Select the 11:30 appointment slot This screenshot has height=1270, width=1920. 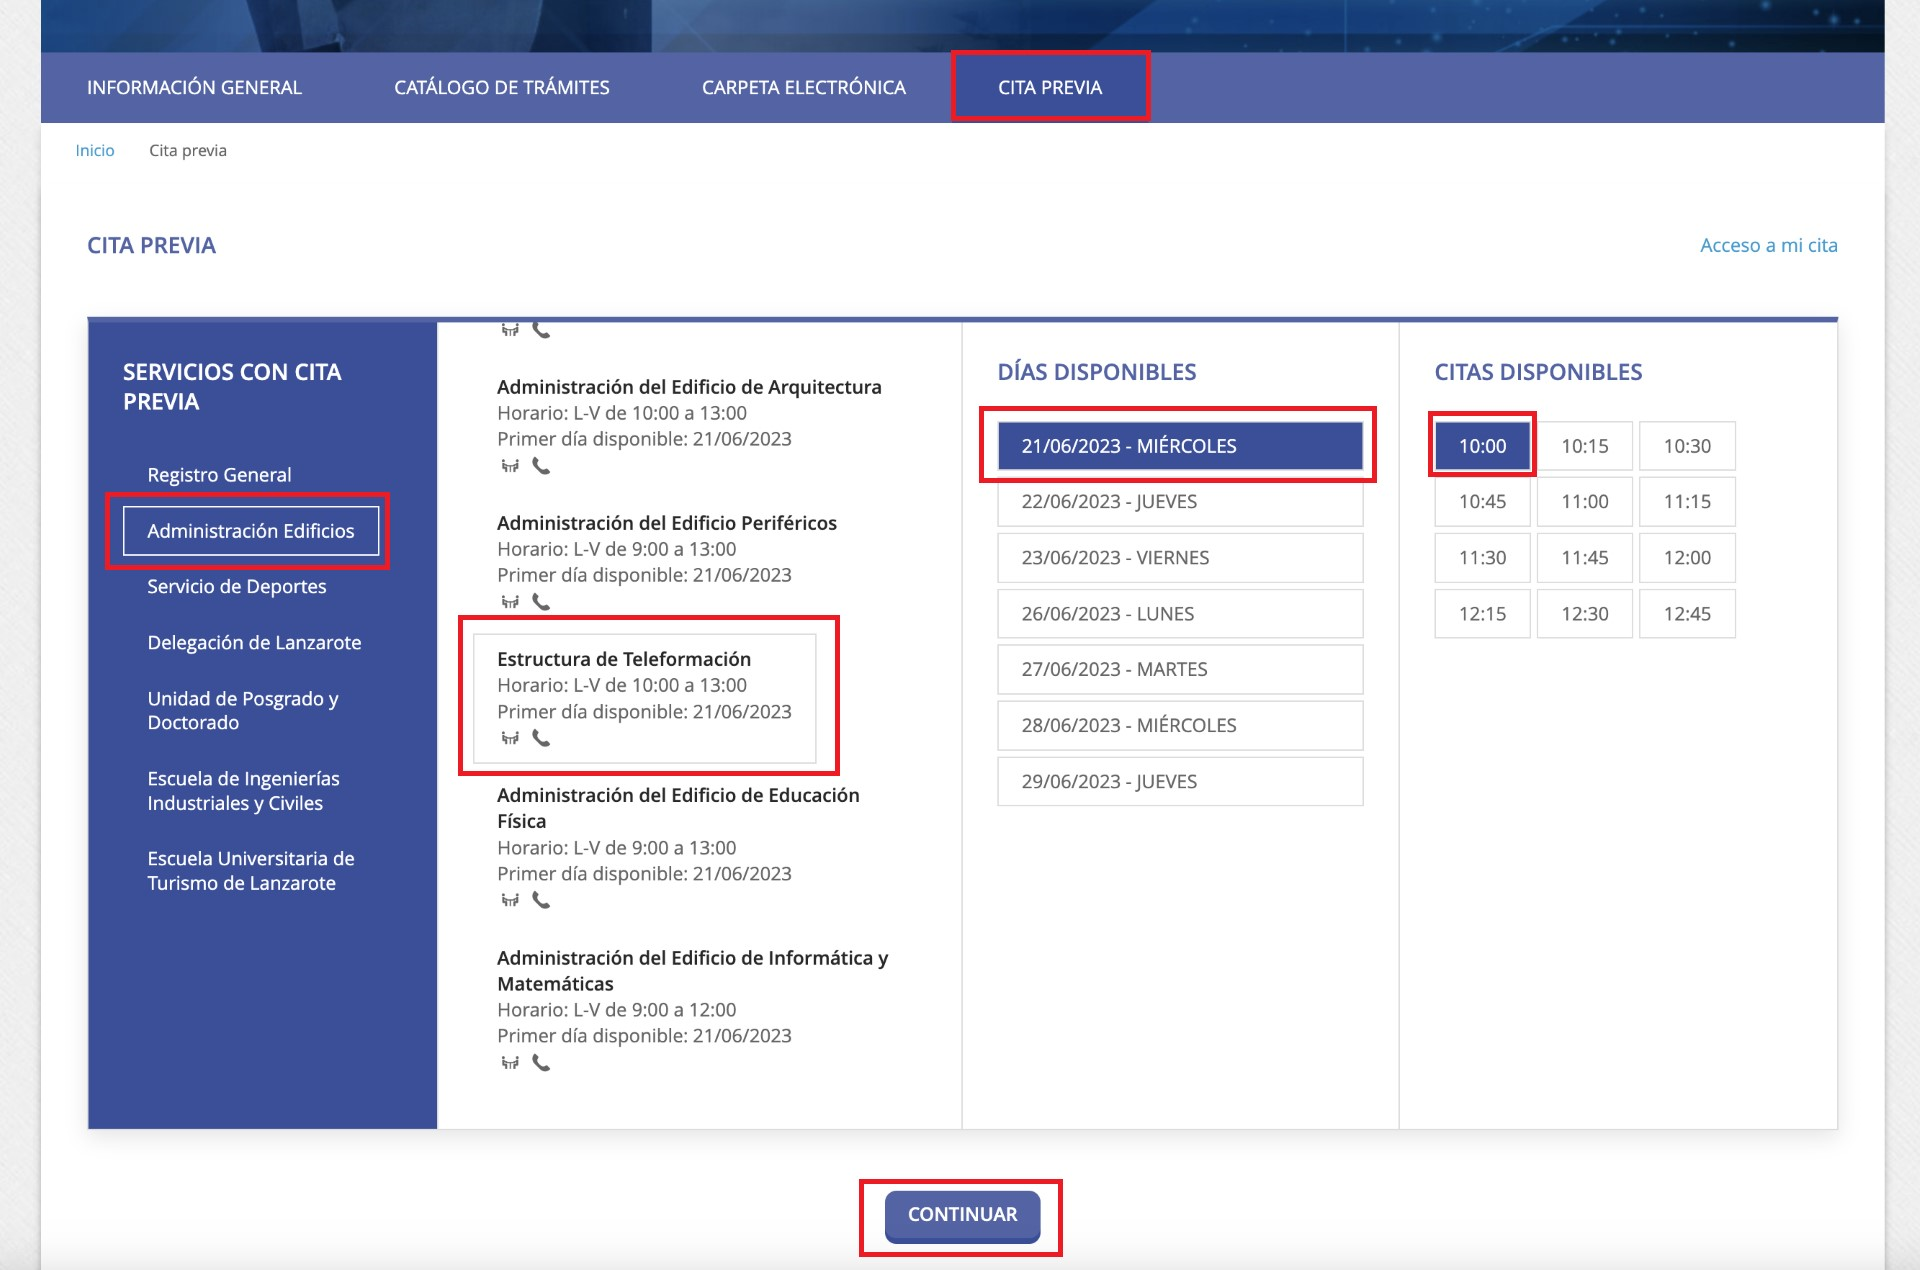click(x=1482, y=558)
